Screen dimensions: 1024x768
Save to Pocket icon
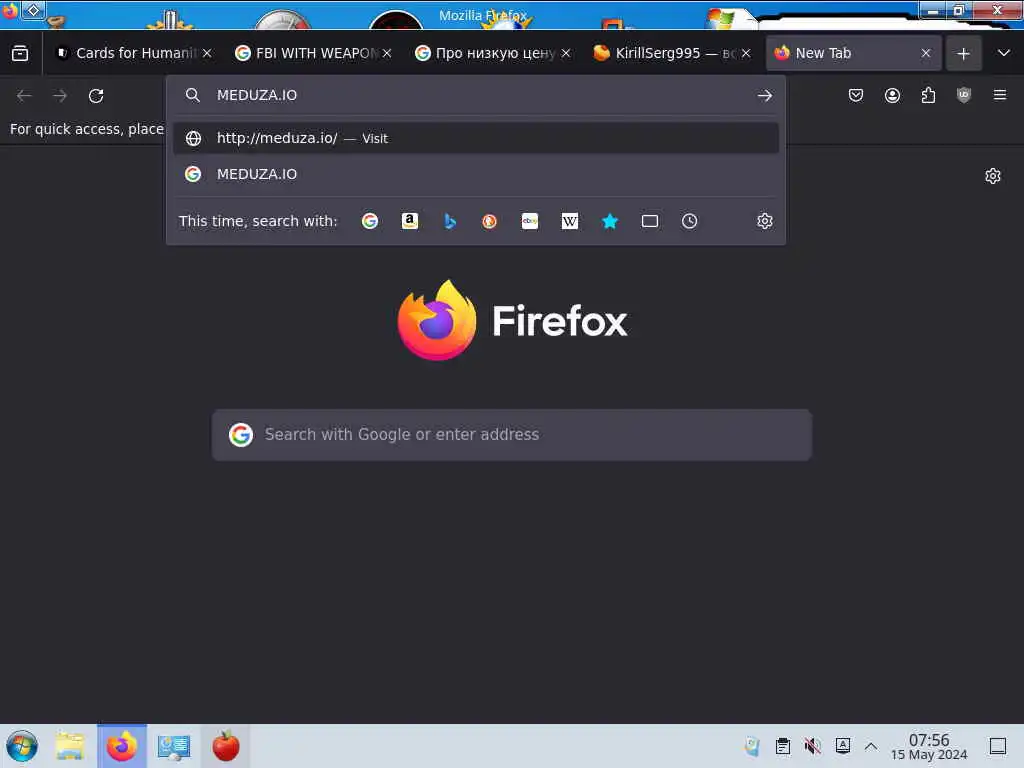click(x=856, y=95)
